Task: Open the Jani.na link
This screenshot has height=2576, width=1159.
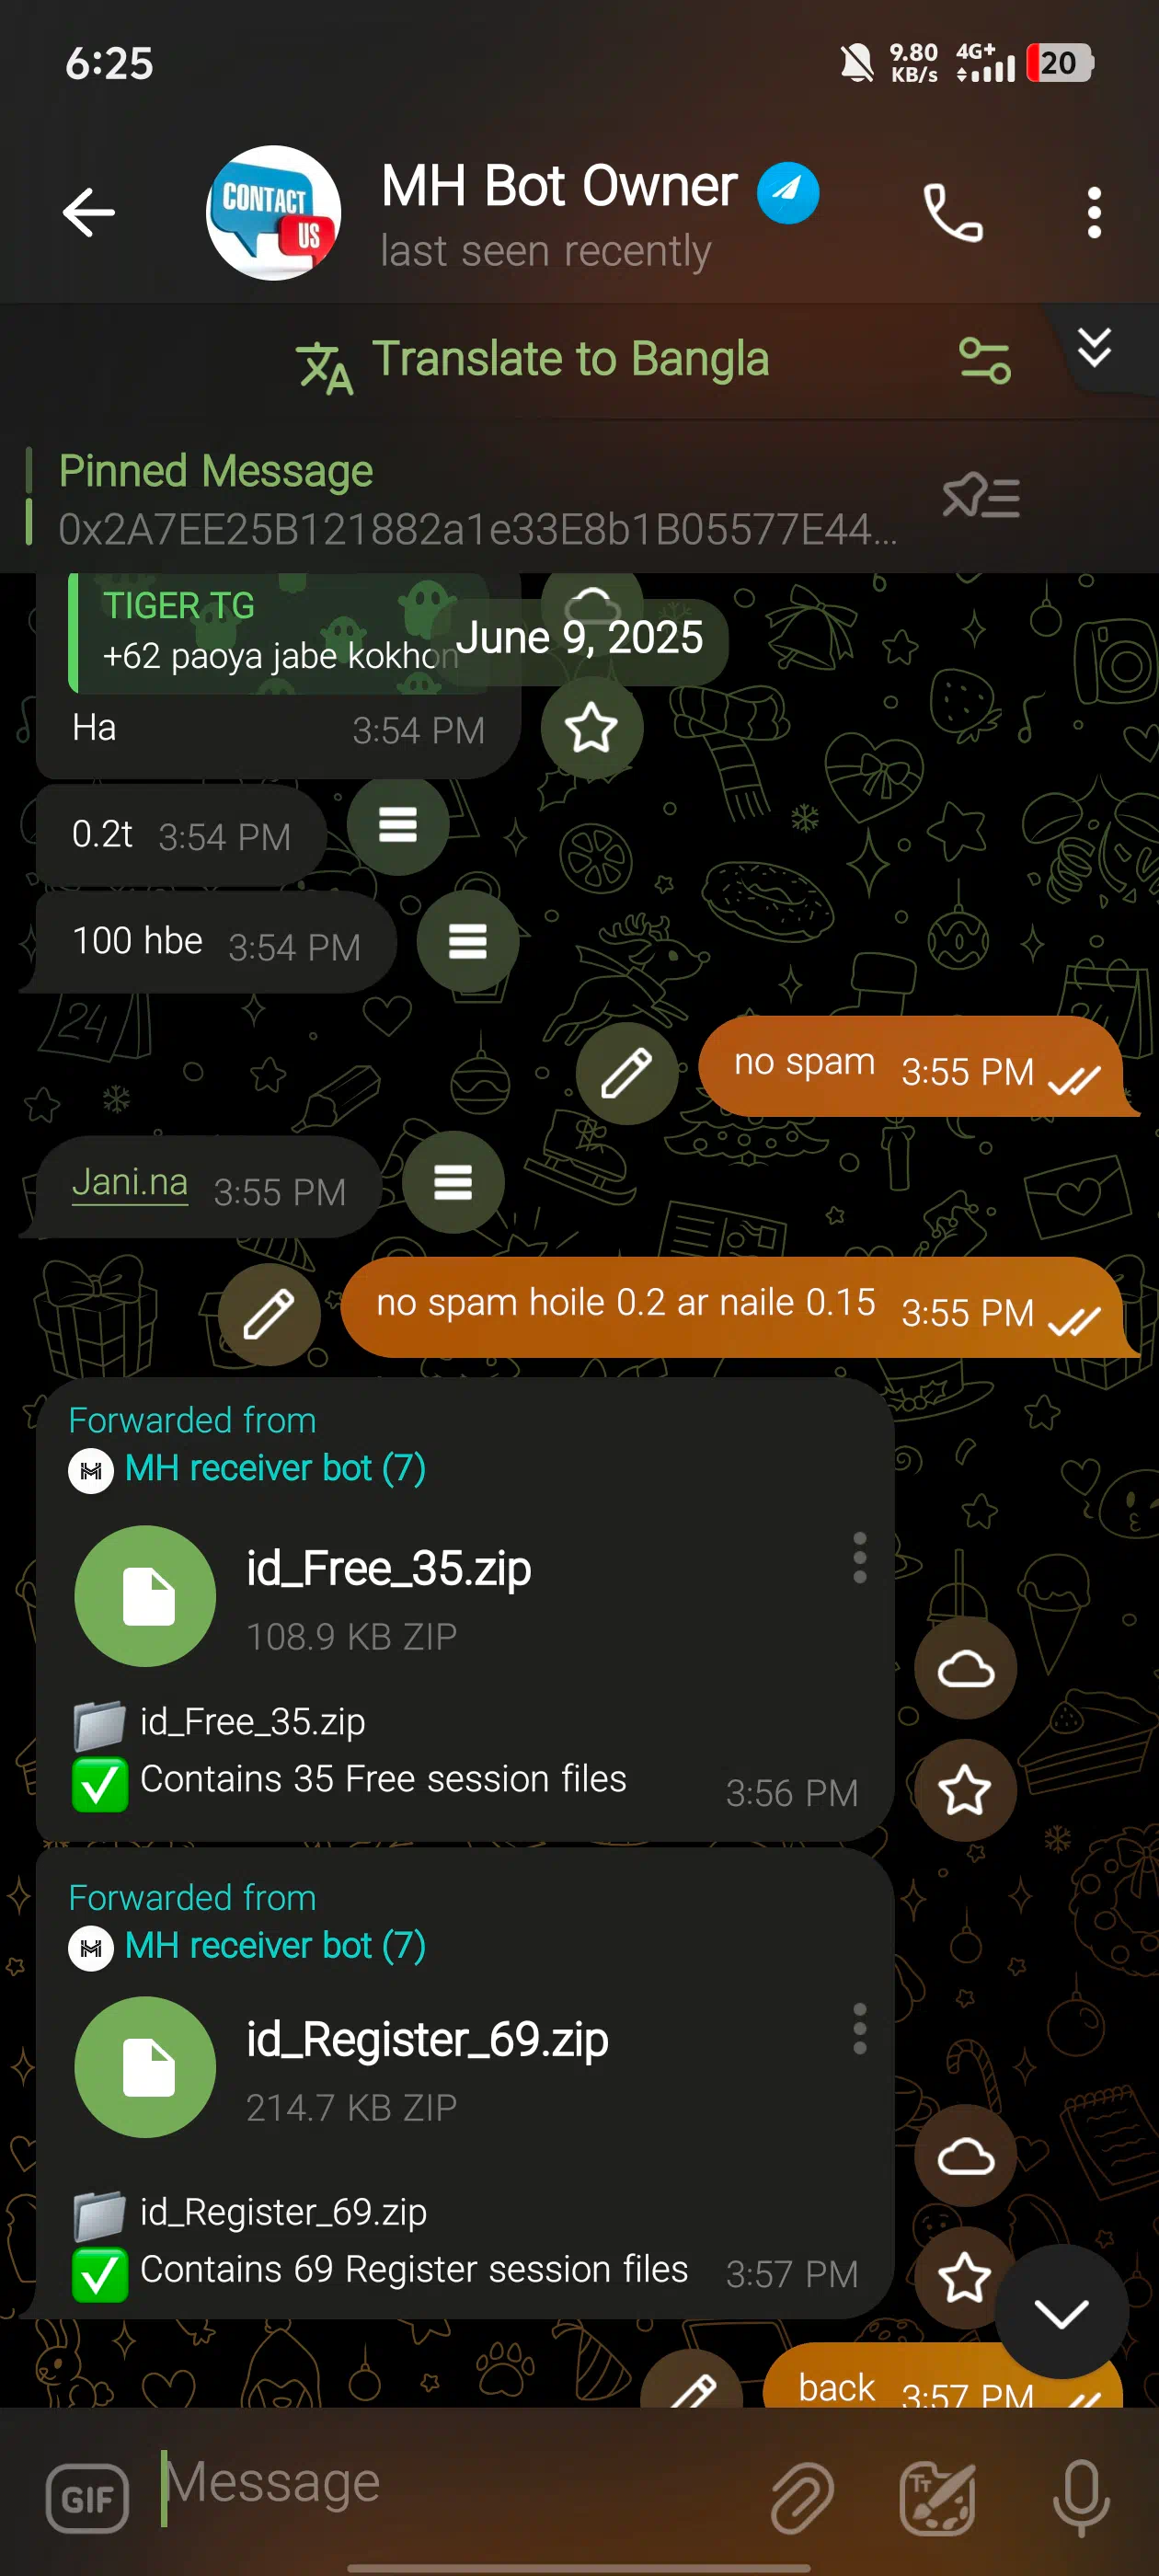Action: pos(130,1182)
